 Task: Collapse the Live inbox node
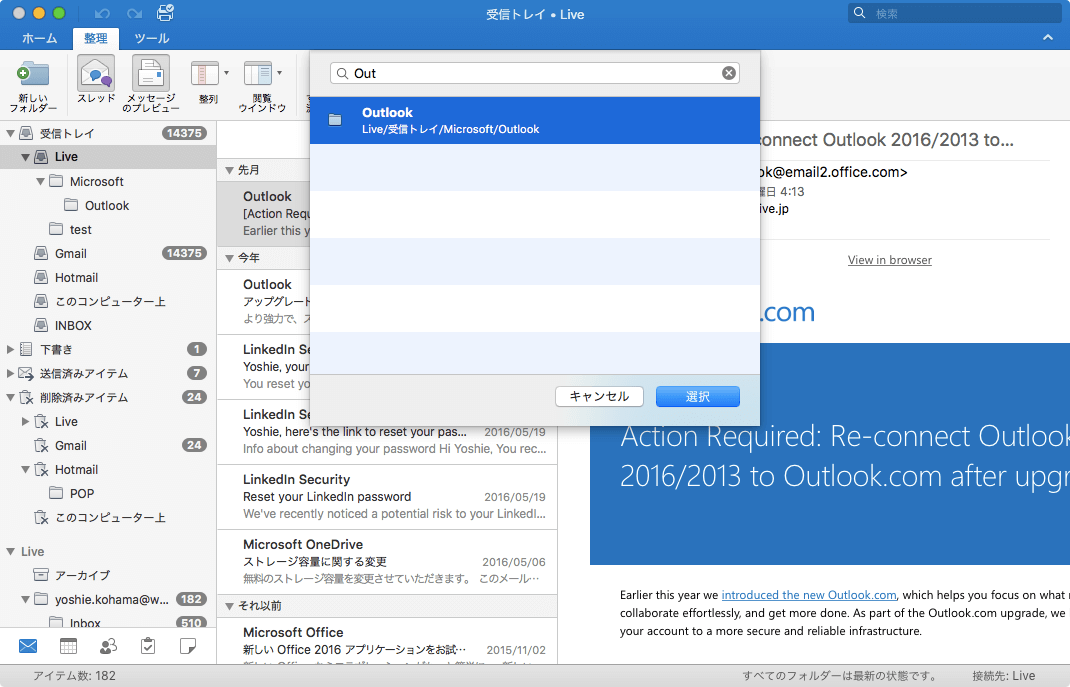25,157
